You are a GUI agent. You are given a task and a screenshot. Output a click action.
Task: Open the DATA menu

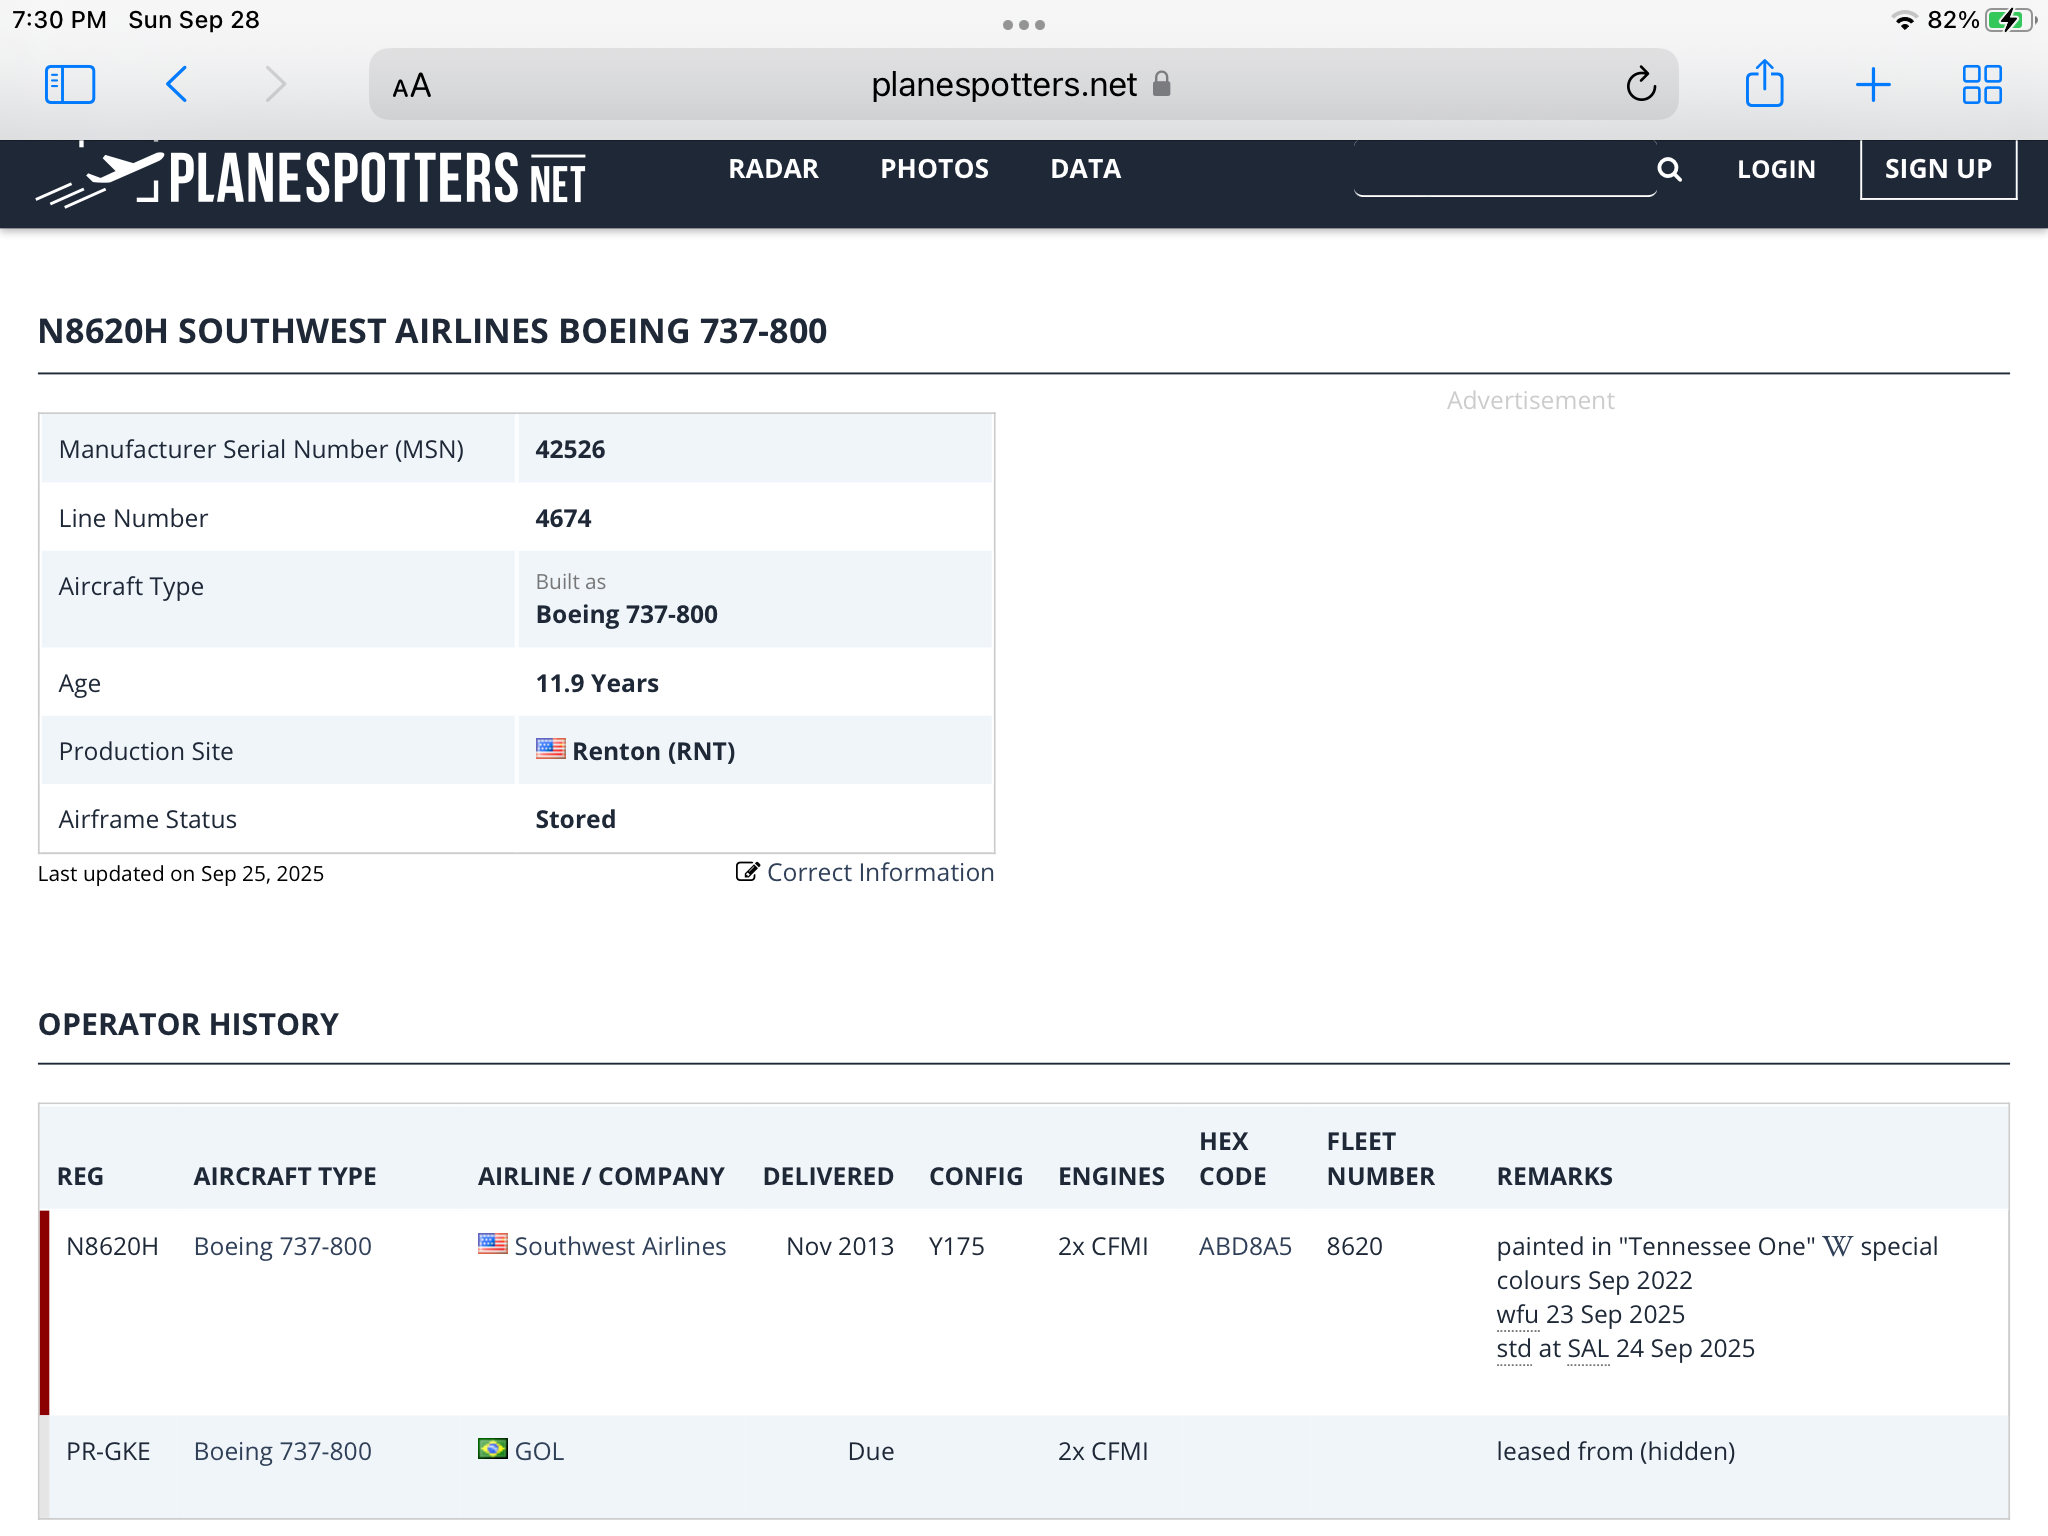(1085, 169)
